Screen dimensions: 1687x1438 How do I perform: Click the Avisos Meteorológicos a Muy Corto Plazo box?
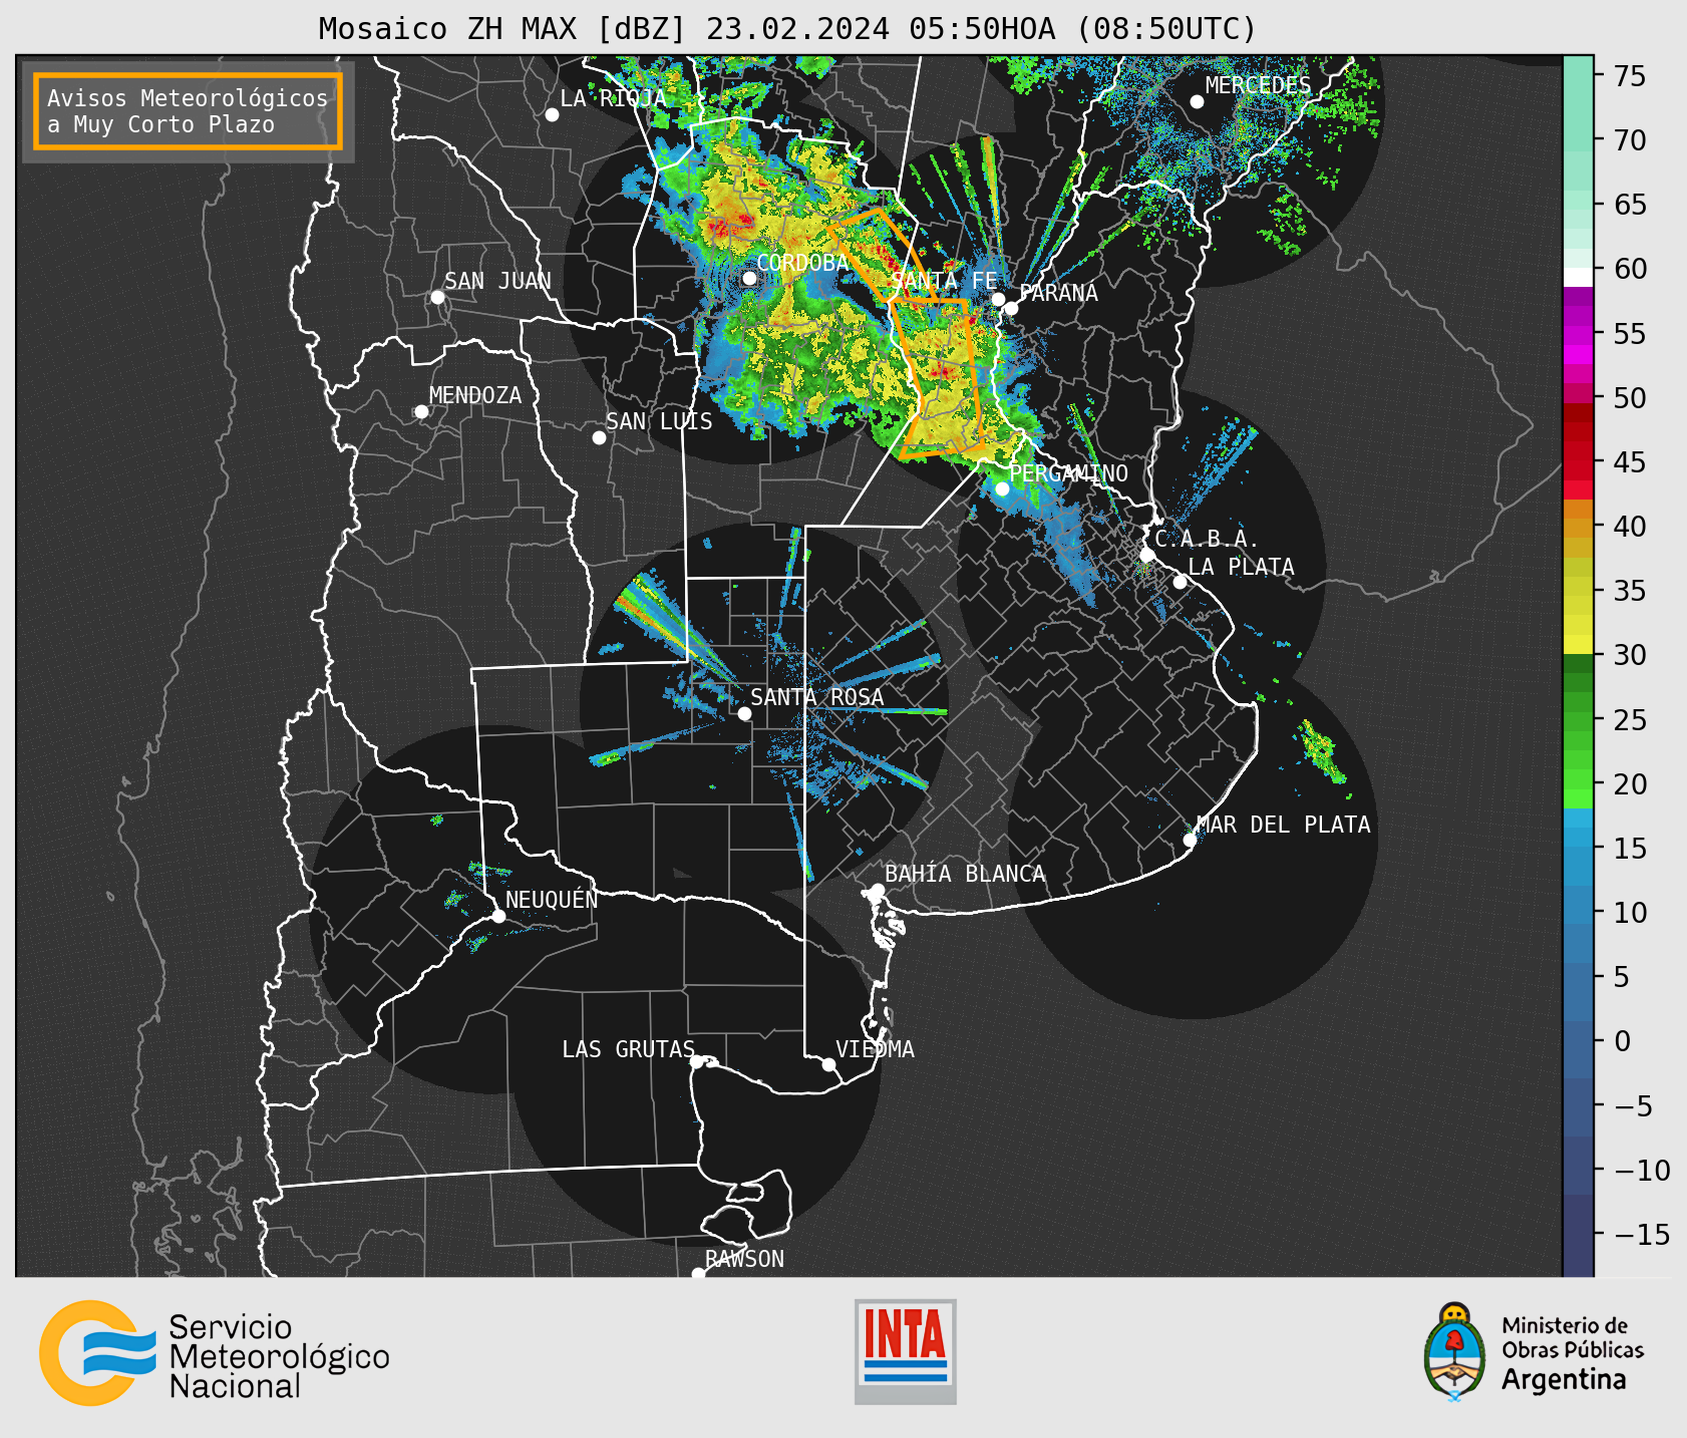[188, 111]
